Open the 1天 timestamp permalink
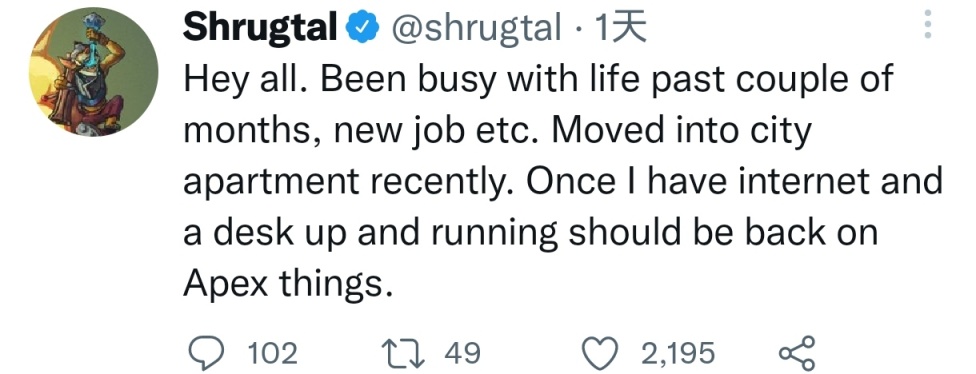Screen dimensions: 976x374 621,28
